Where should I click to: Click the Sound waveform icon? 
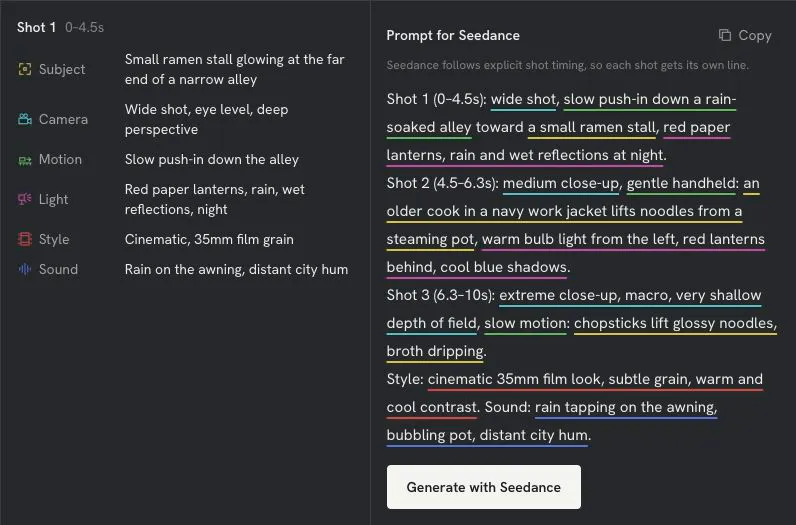point(25,269)
